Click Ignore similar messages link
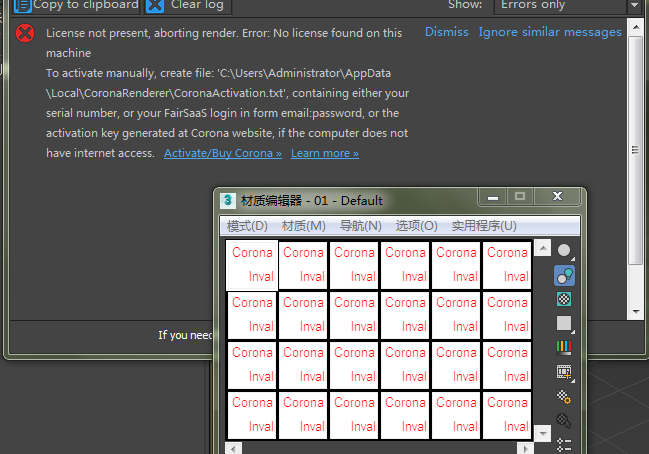 550,32
